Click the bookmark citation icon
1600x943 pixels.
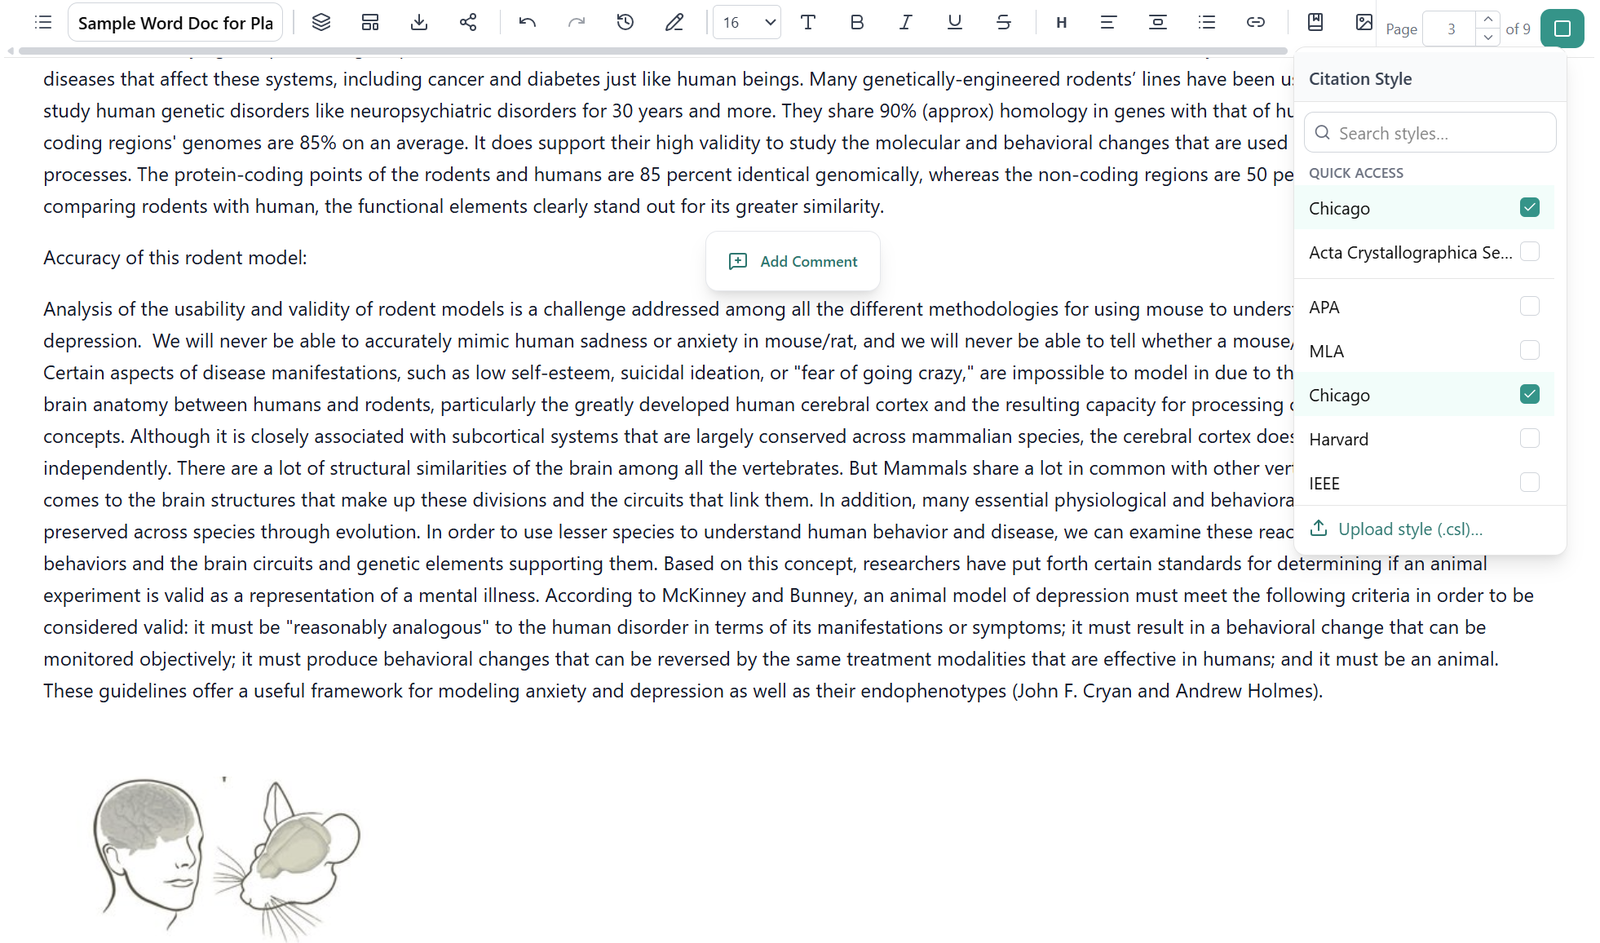point(1315,22)
